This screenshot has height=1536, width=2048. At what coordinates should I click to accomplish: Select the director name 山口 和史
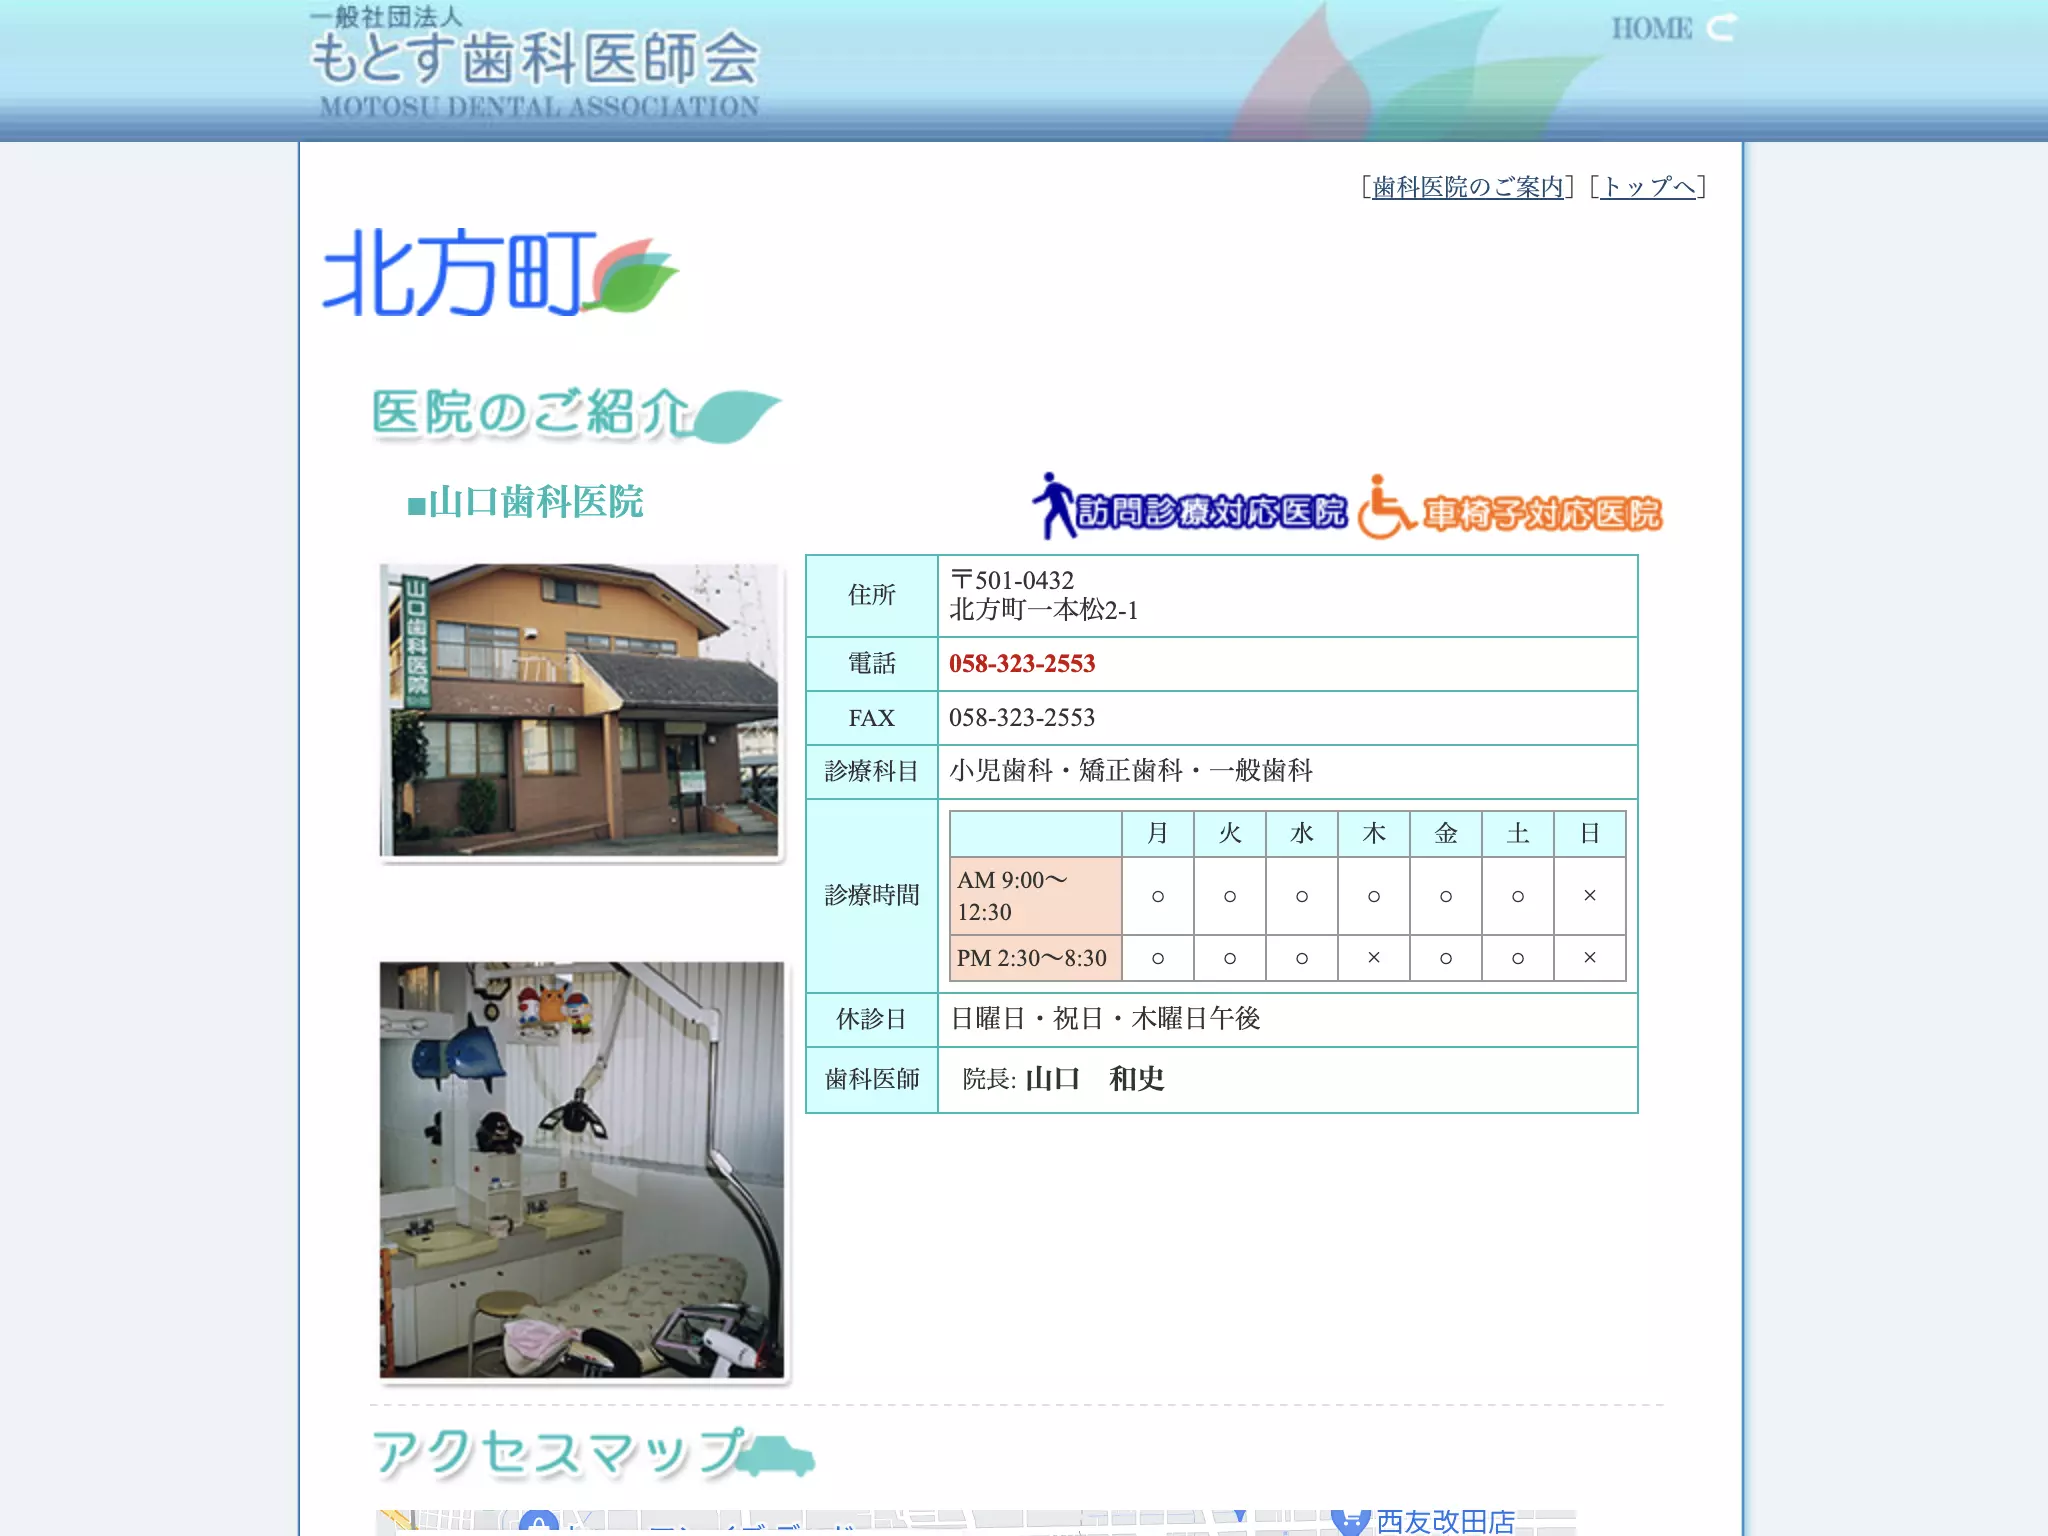[x=1095, y=1079]
